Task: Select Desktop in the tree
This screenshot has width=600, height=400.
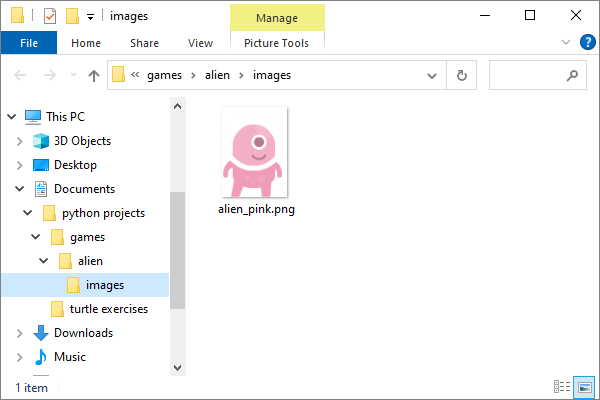Action: coord(75,165)
